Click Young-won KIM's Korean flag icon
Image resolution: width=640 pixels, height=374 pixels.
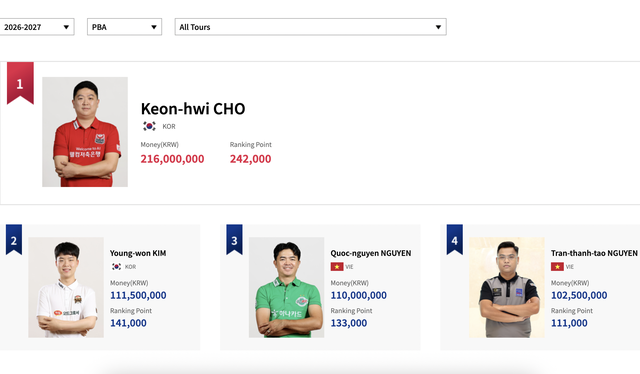[116, 267]
